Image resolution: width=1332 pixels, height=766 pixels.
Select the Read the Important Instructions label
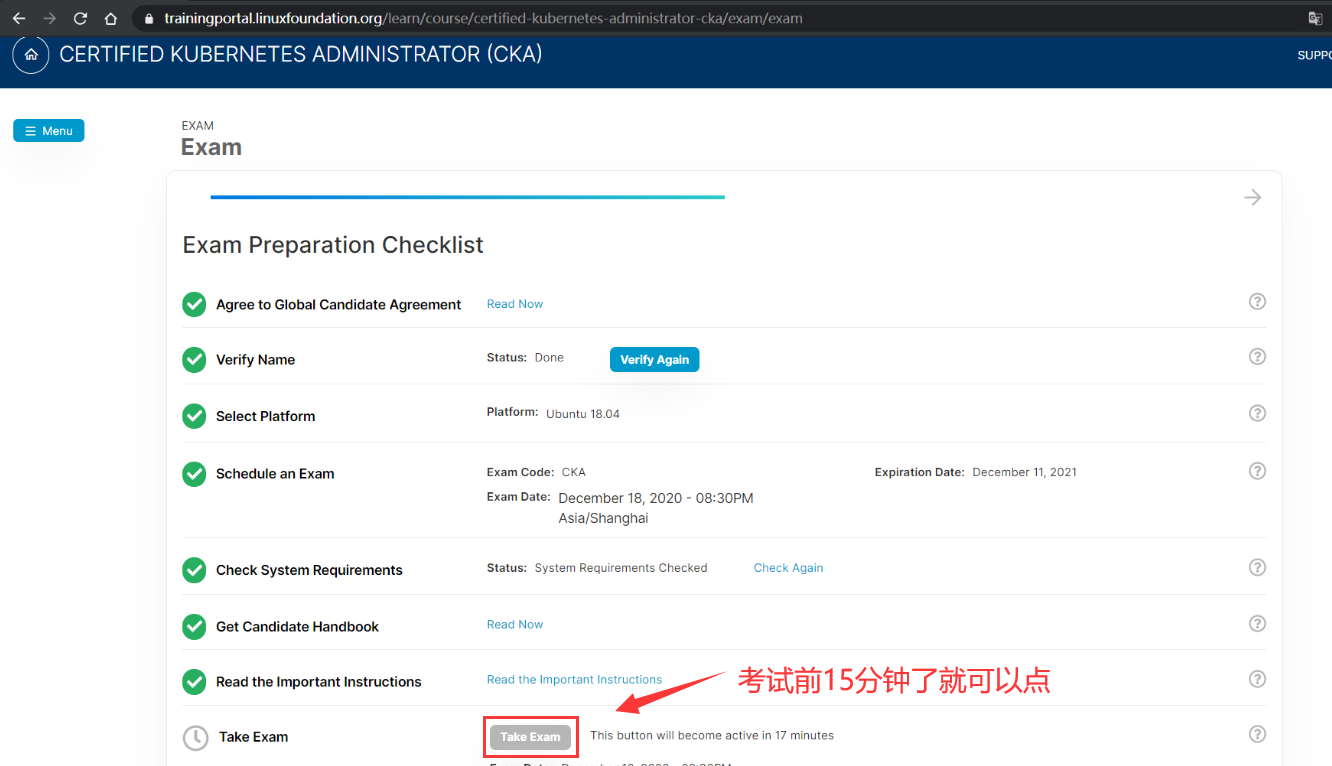pos(319,682)
